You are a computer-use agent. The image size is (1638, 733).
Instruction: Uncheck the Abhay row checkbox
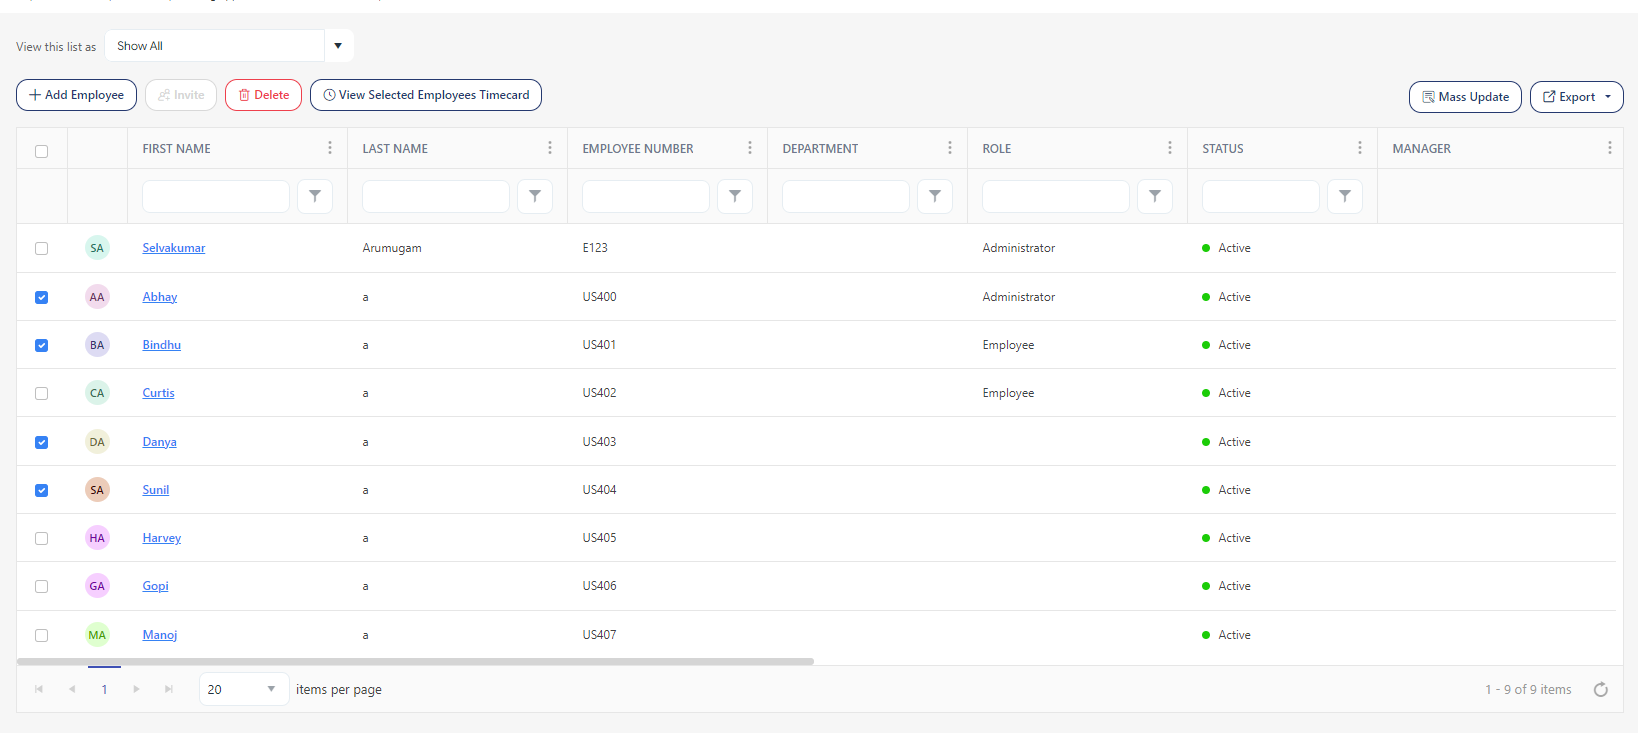[41, 297]
